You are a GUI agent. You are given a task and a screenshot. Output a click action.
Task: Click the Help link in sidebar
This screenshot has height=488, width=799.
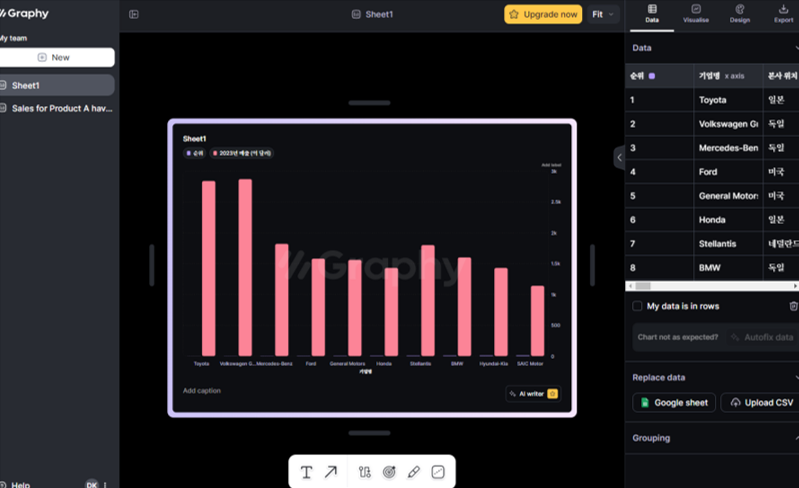click(x=20, y=484)
